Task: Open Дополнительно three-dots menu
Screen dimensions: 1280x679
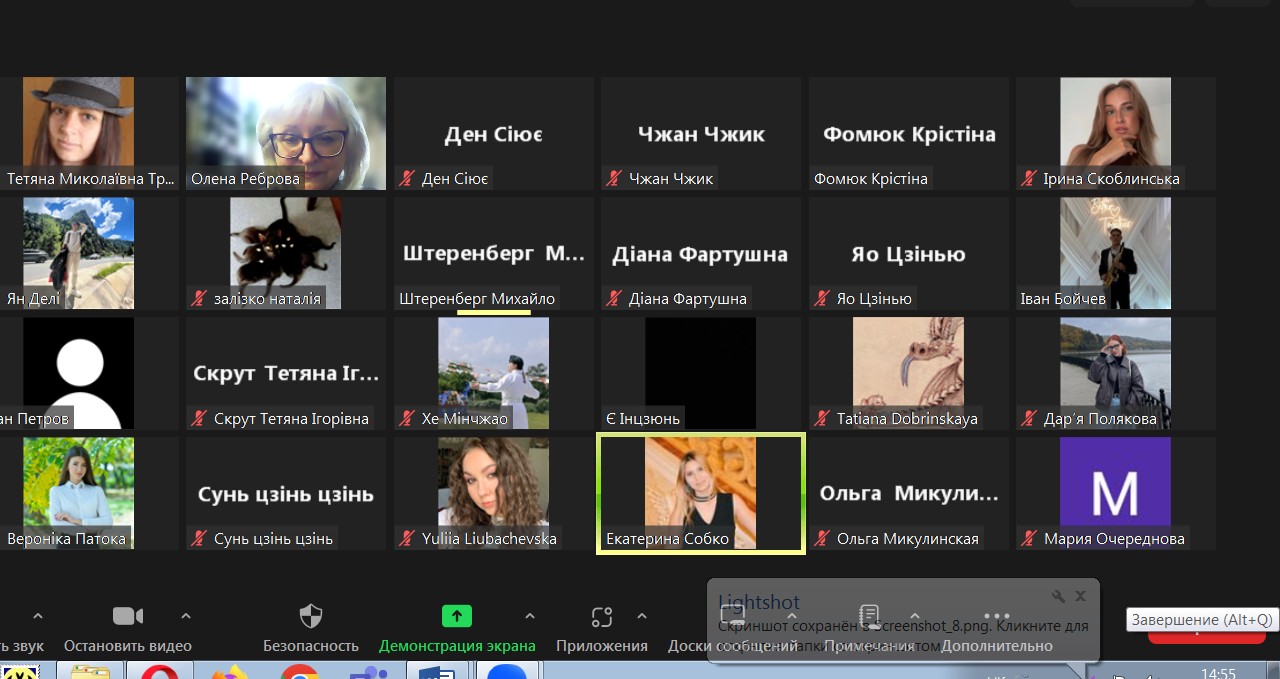Action: pos(996,617)
